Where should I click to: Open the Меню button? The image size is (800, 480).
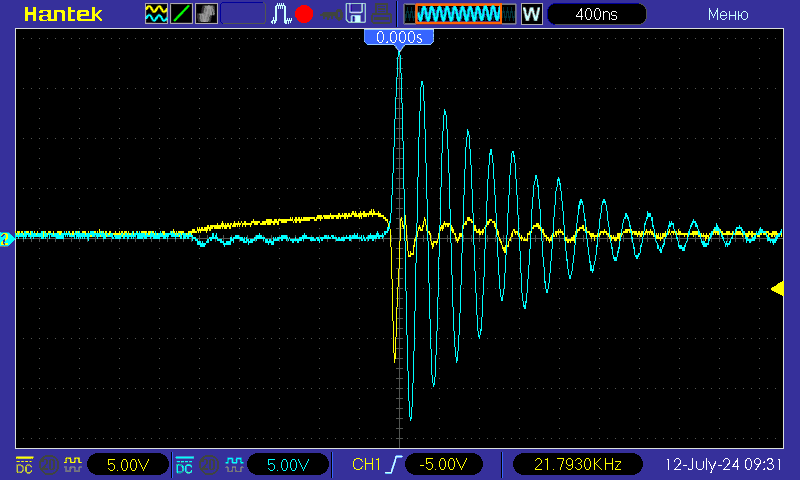click(728, 14)
